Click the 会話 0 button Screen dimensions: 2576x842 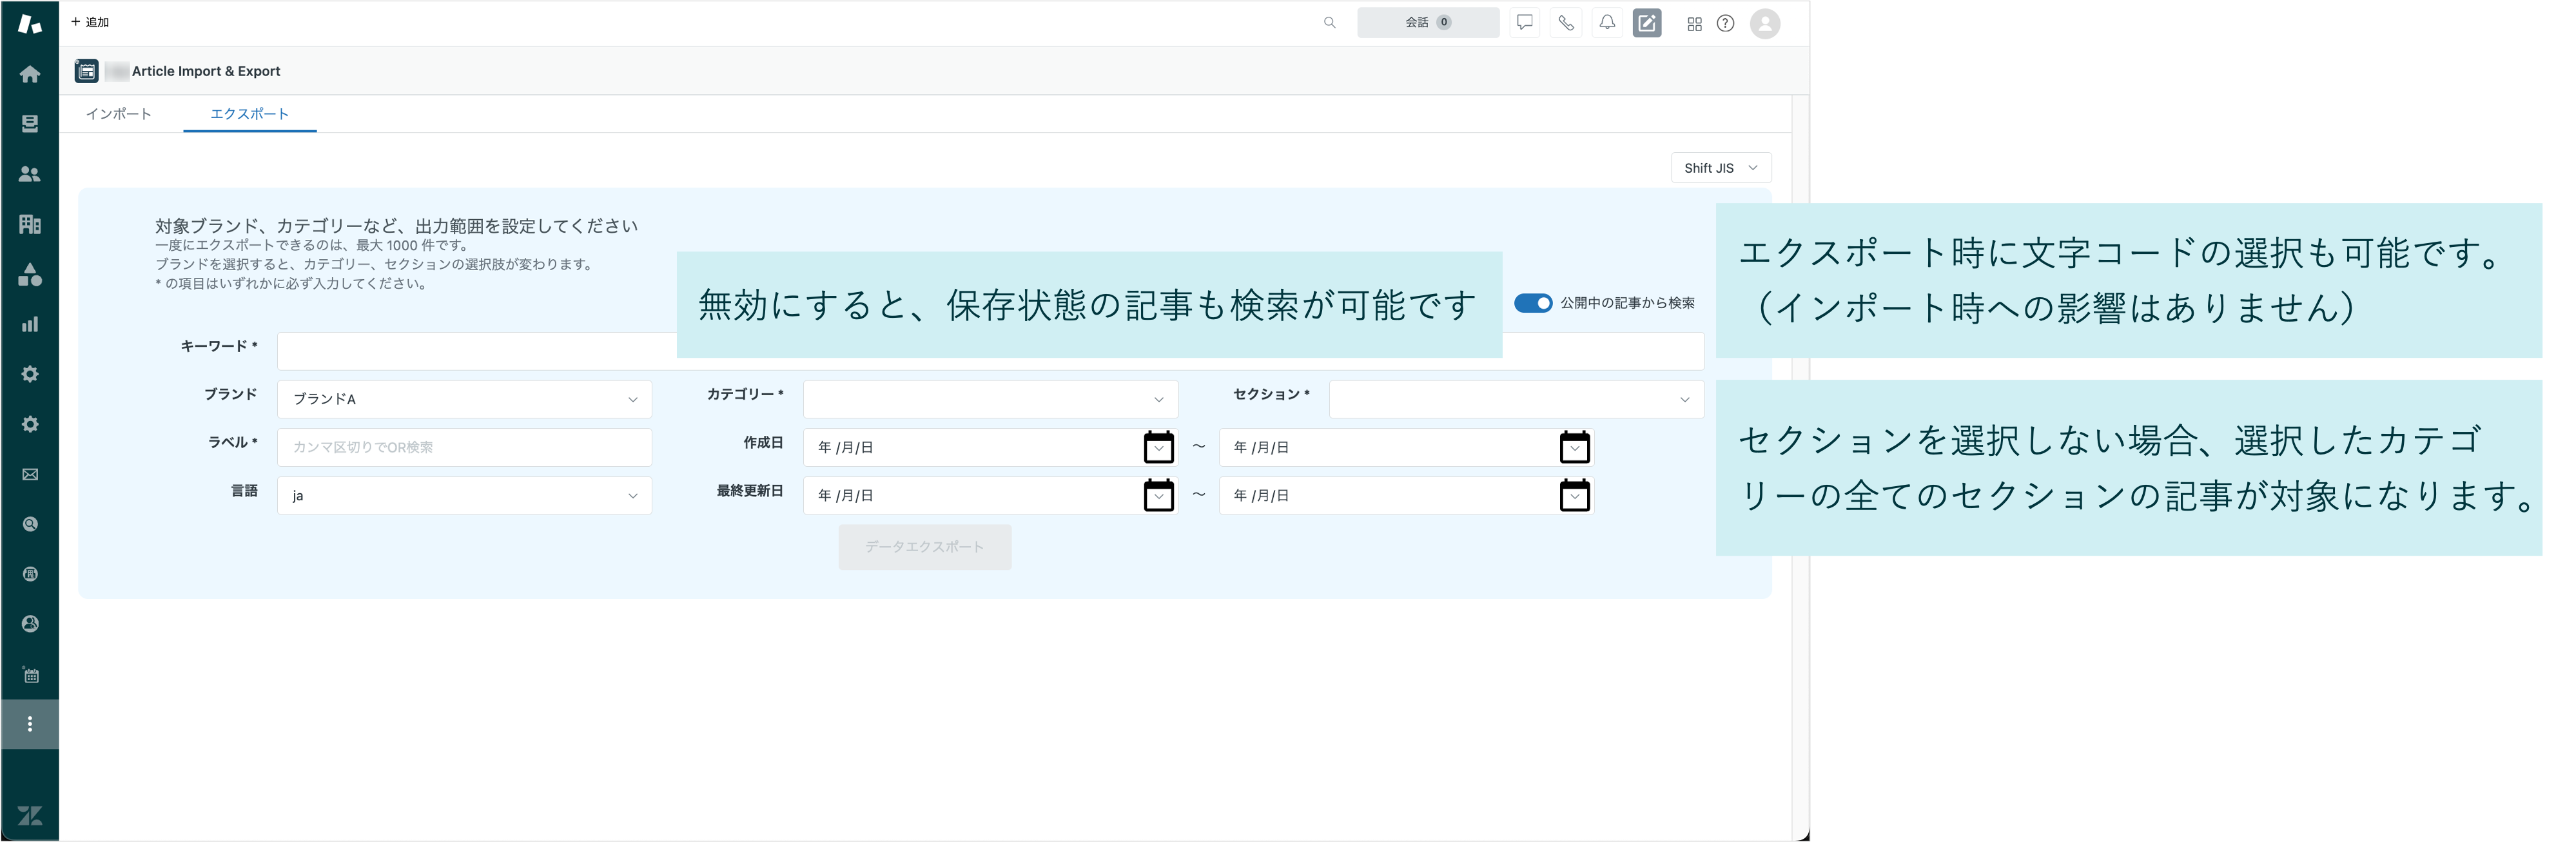click(x=1428, y=22)
